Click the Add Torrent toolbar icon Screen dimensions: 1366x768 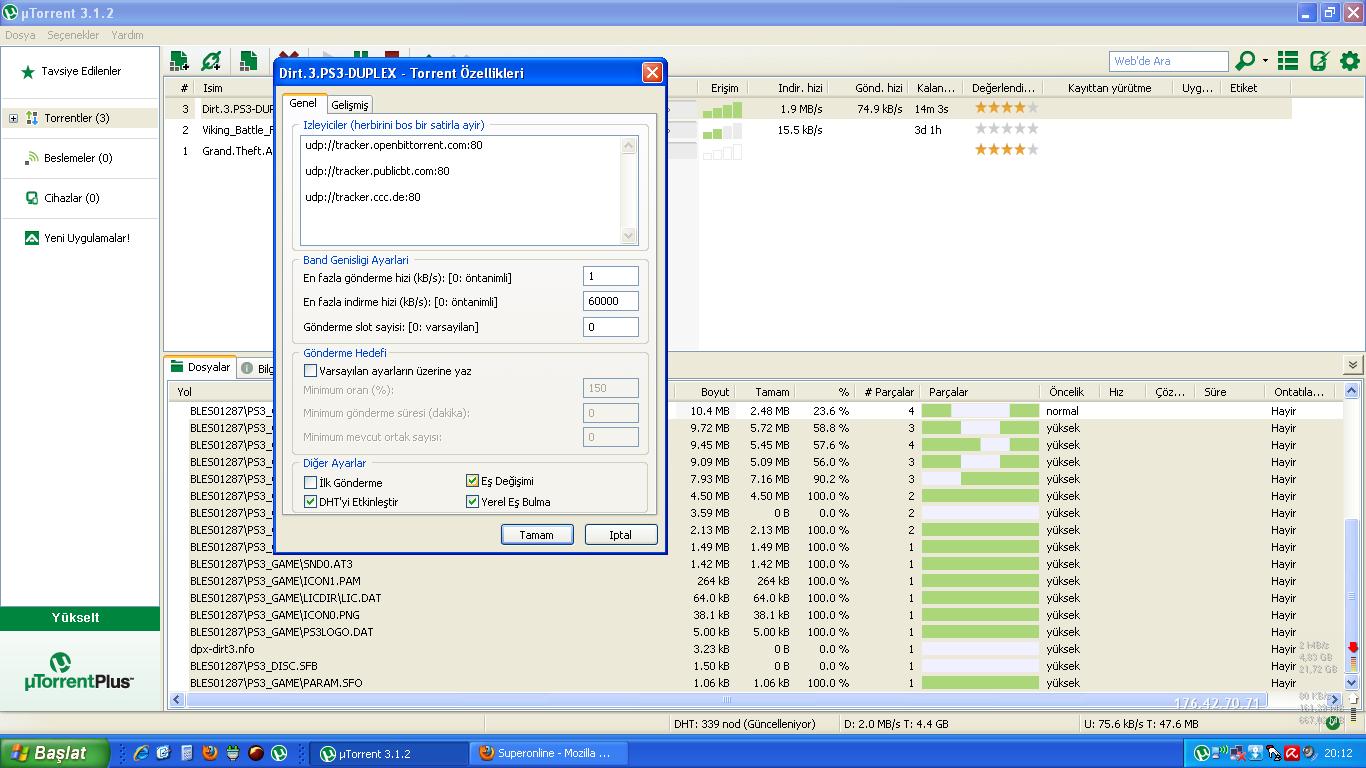coord(180,61)
